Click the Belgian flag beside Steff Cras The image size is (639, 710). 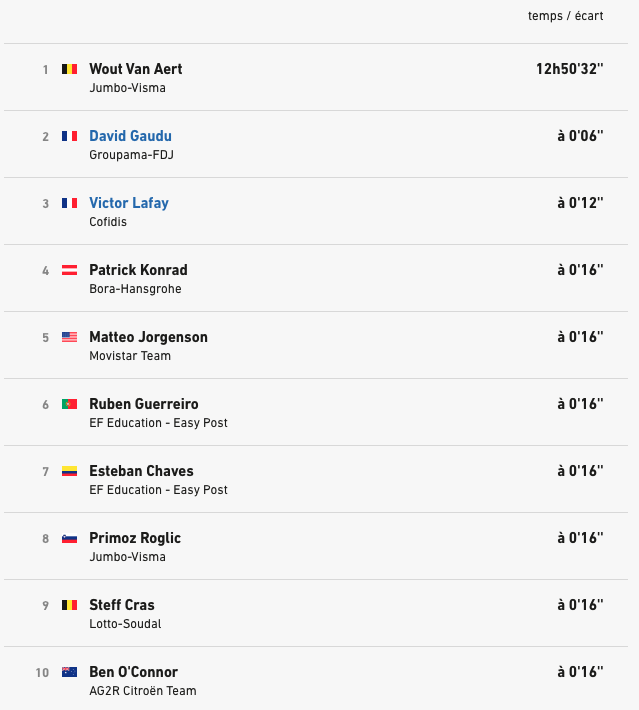tap(69, 605)
